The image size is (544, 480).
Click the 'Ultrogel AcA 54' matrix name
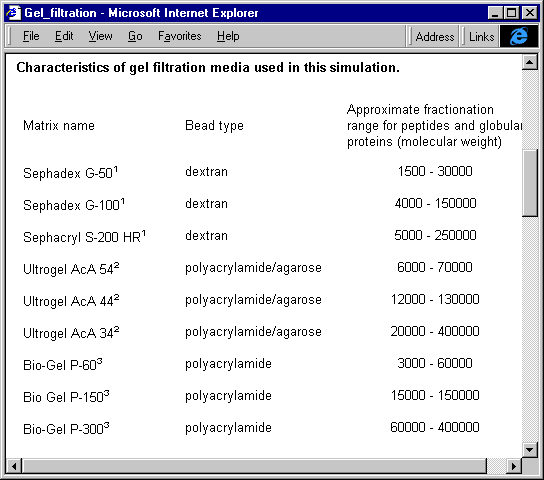point(71,269)
